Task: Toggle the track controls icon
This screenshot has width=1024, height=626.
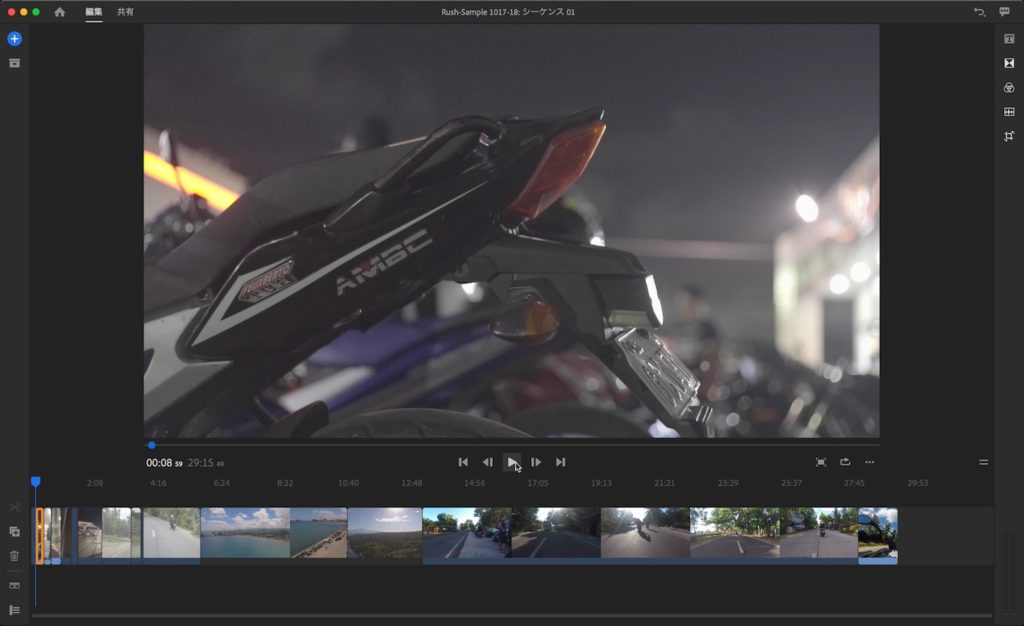Action: coord(14,585)
